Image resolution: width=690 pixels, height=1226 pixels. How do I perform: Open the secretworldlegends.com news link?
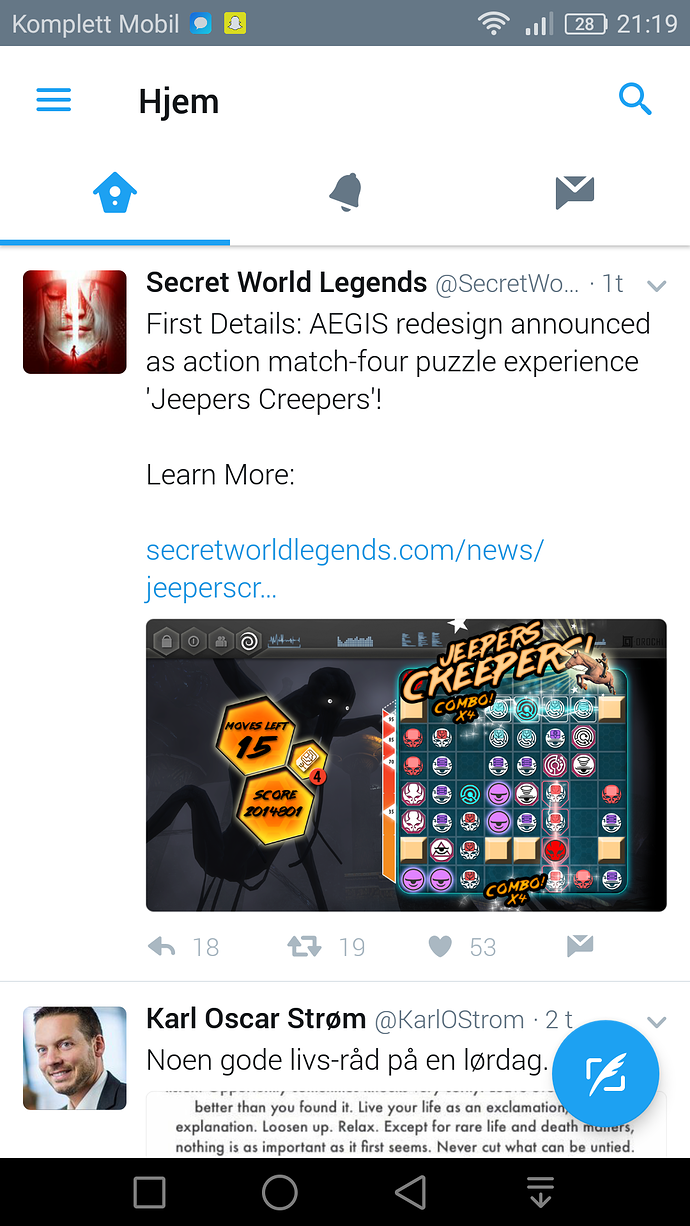point(345,569)
